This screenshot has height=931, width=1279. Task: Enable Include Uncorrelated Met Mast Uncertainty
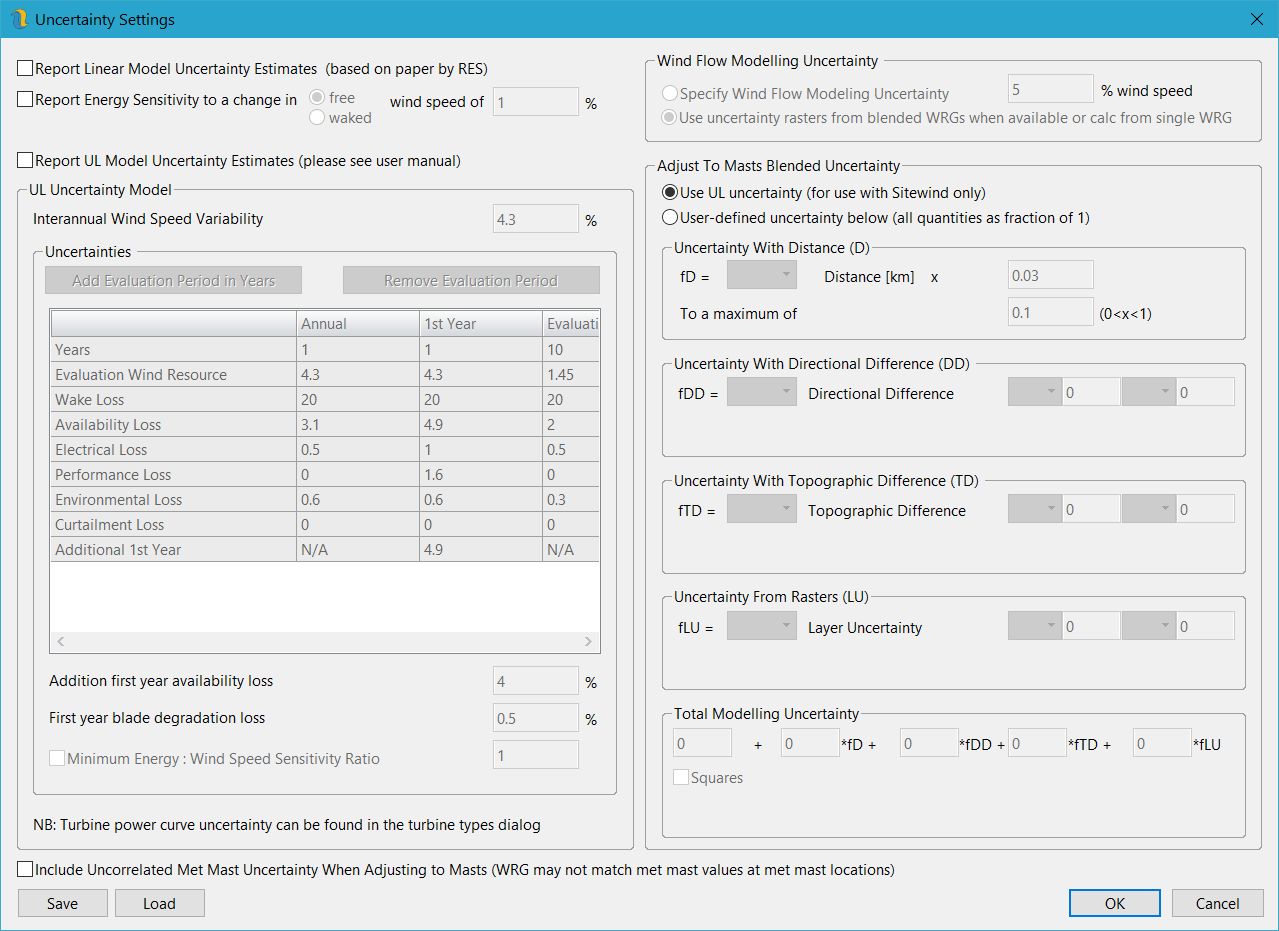(25, 870)
